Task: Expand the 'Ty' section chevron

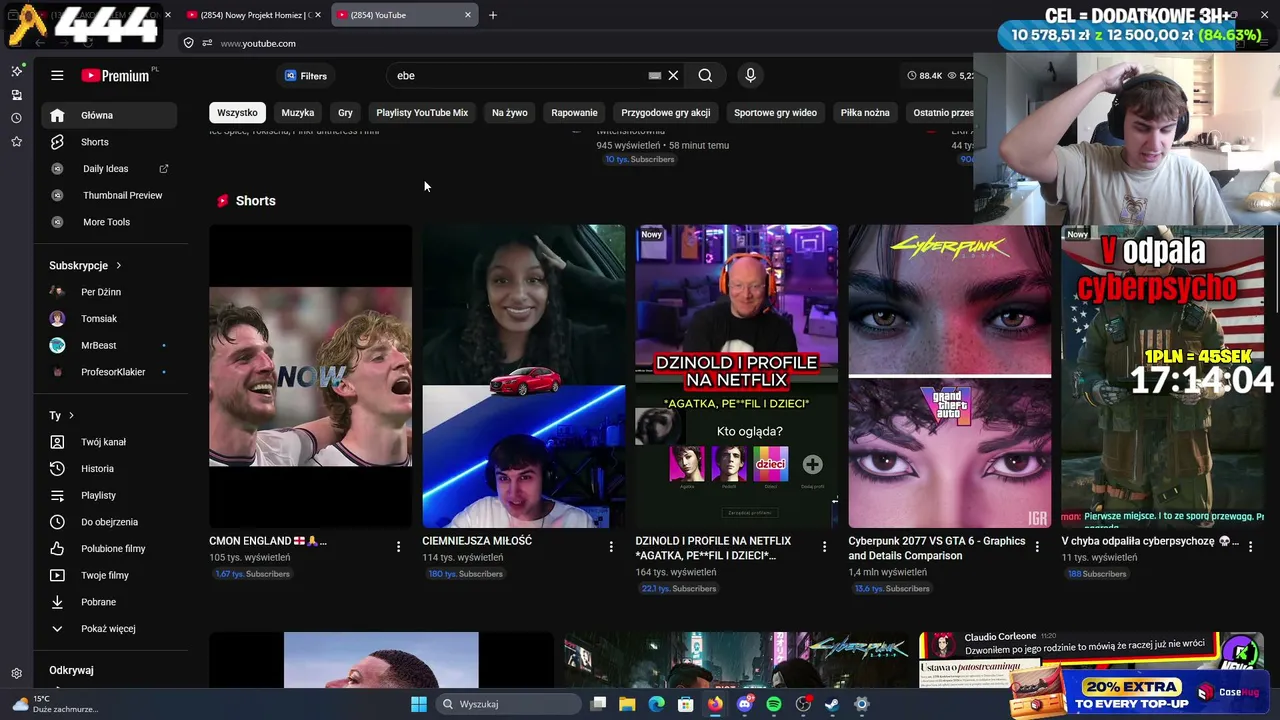Action: (71, 416)
